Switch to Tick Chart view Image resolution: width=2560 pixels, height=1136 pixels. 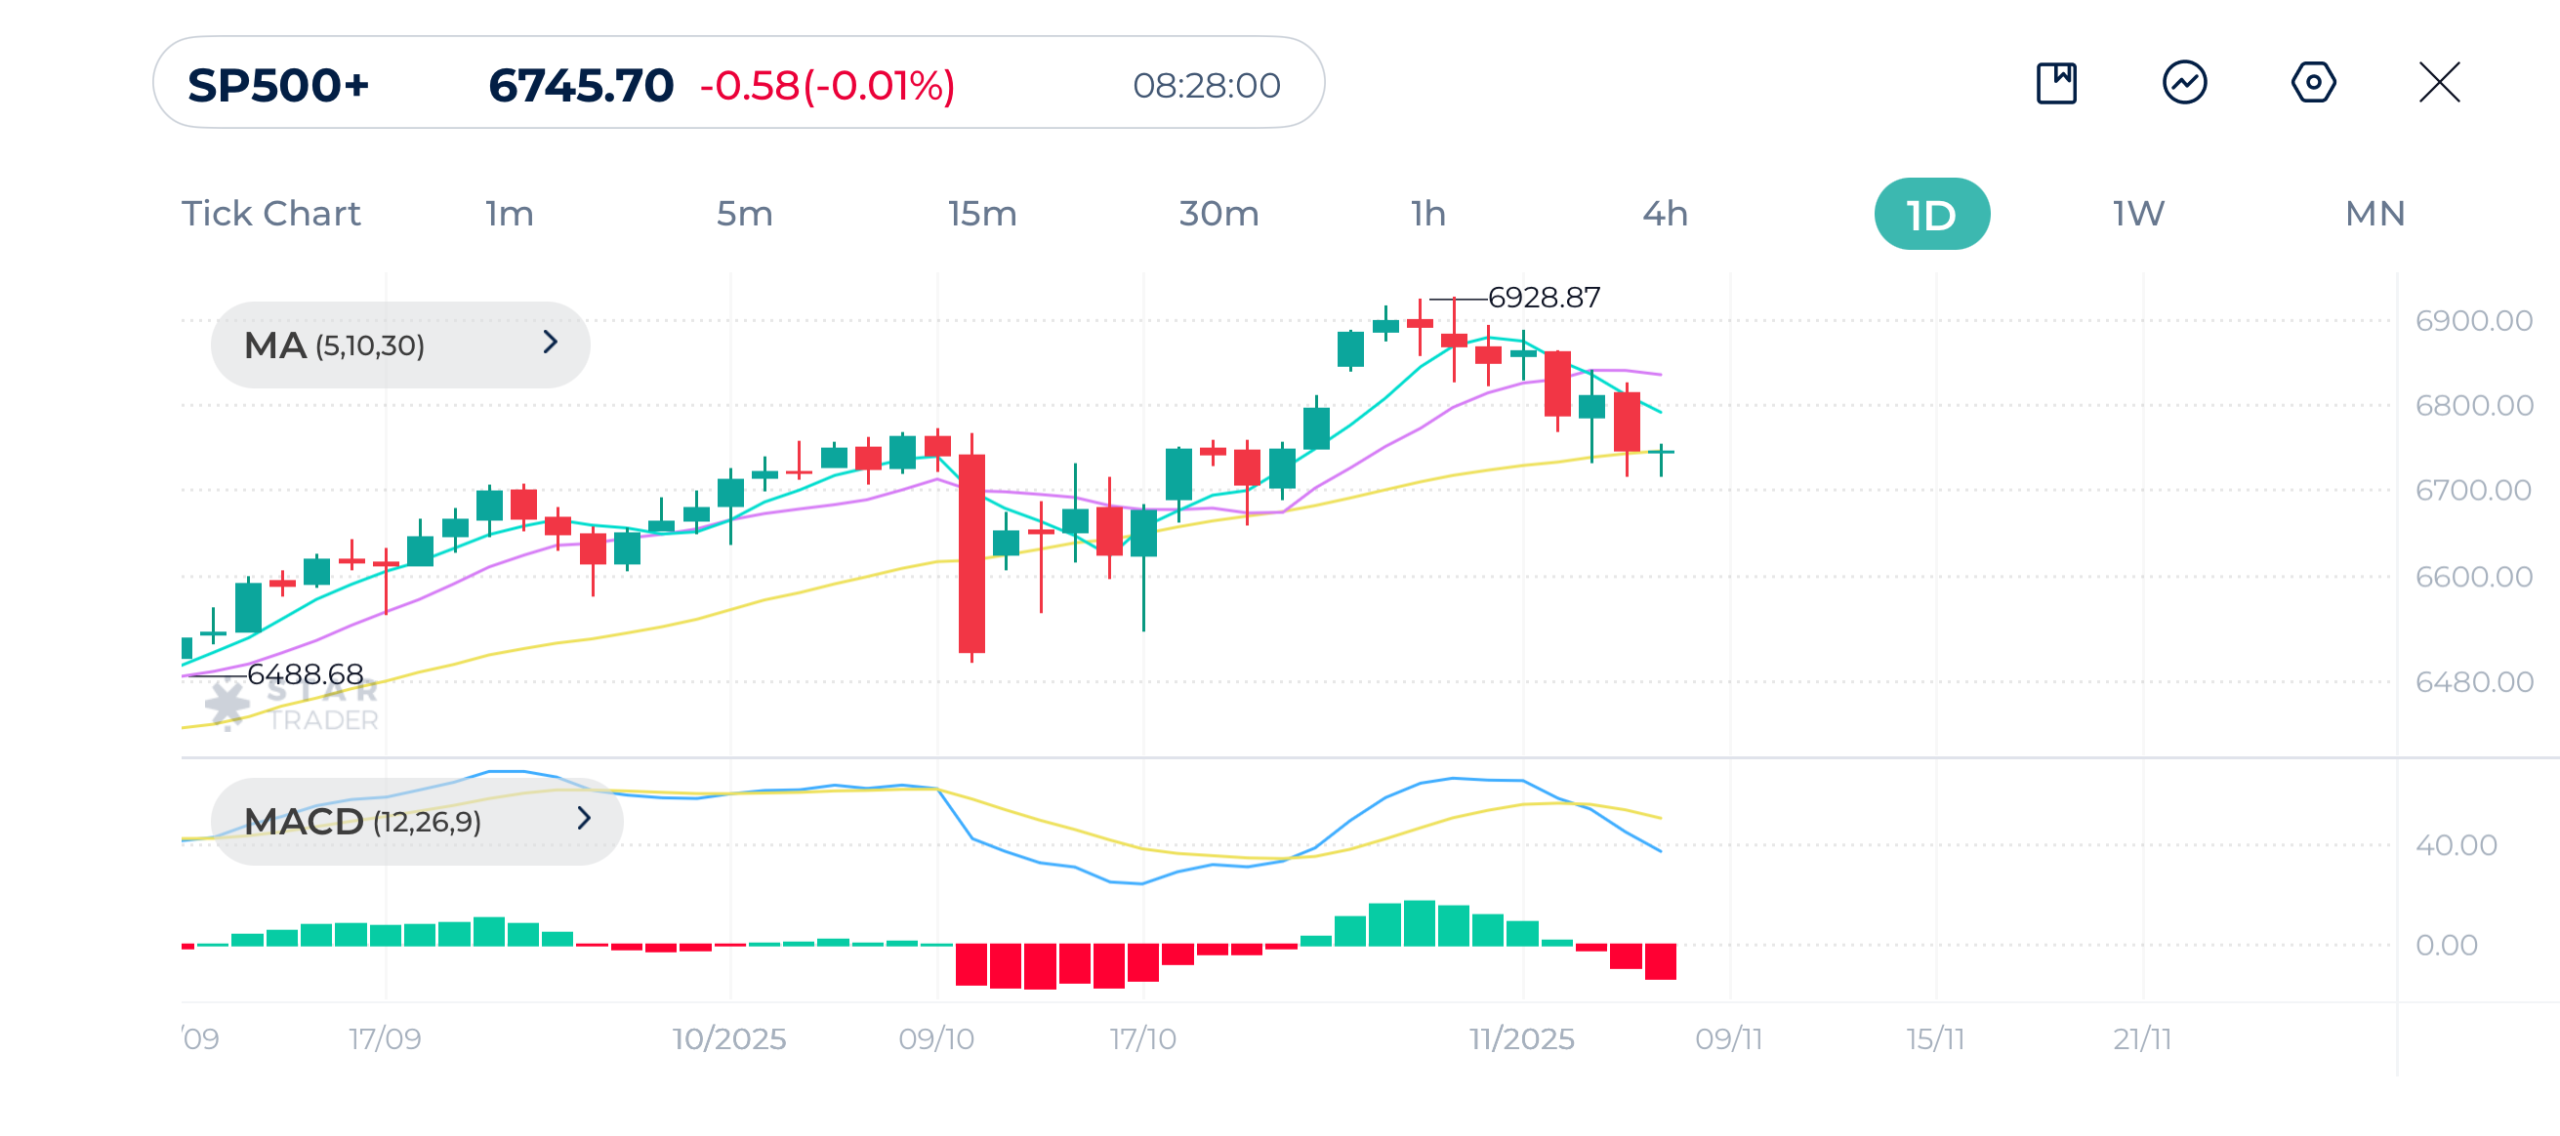pyautogui.click(x=270, y=214)
